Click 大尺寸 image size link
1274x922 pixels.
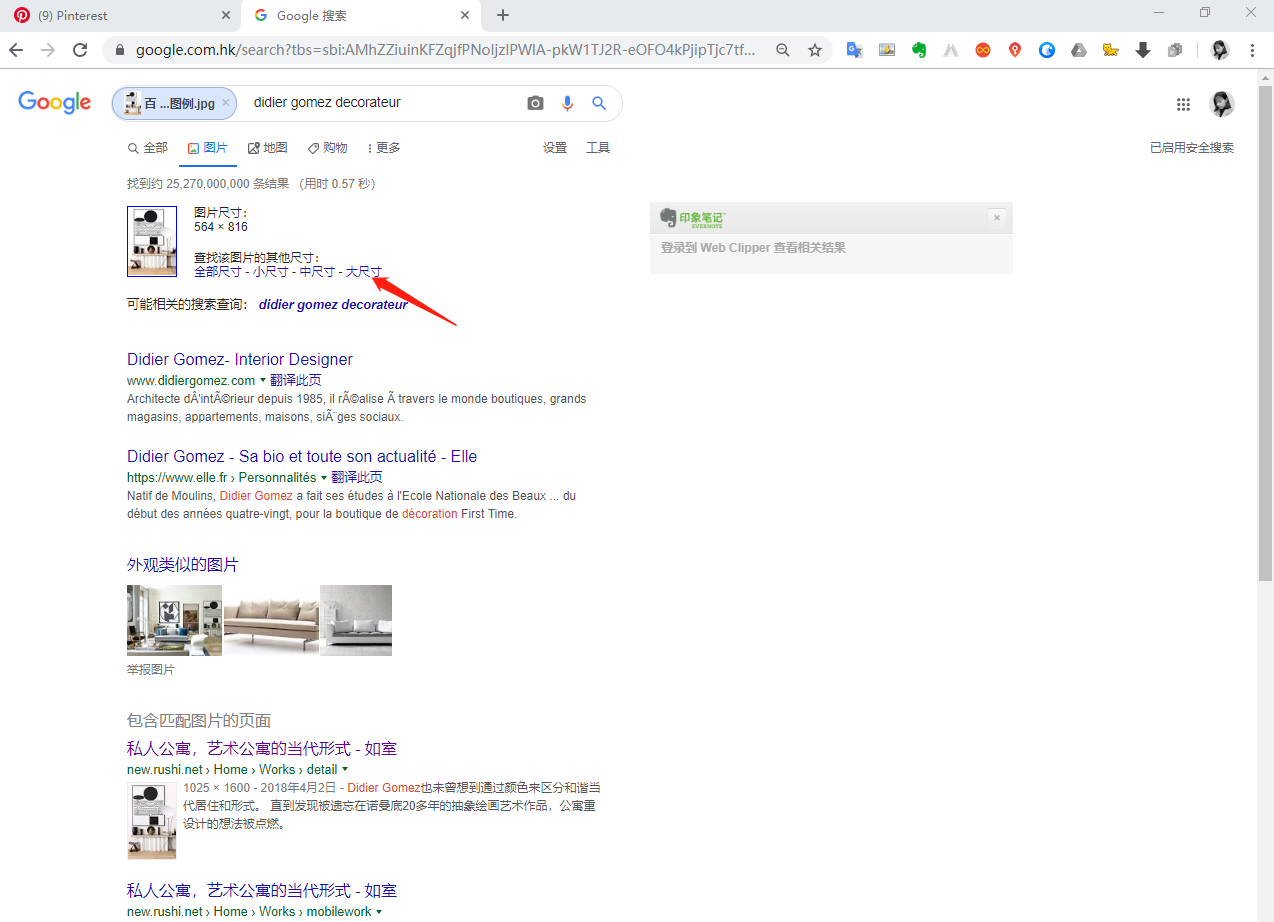[x=364, y=272]
